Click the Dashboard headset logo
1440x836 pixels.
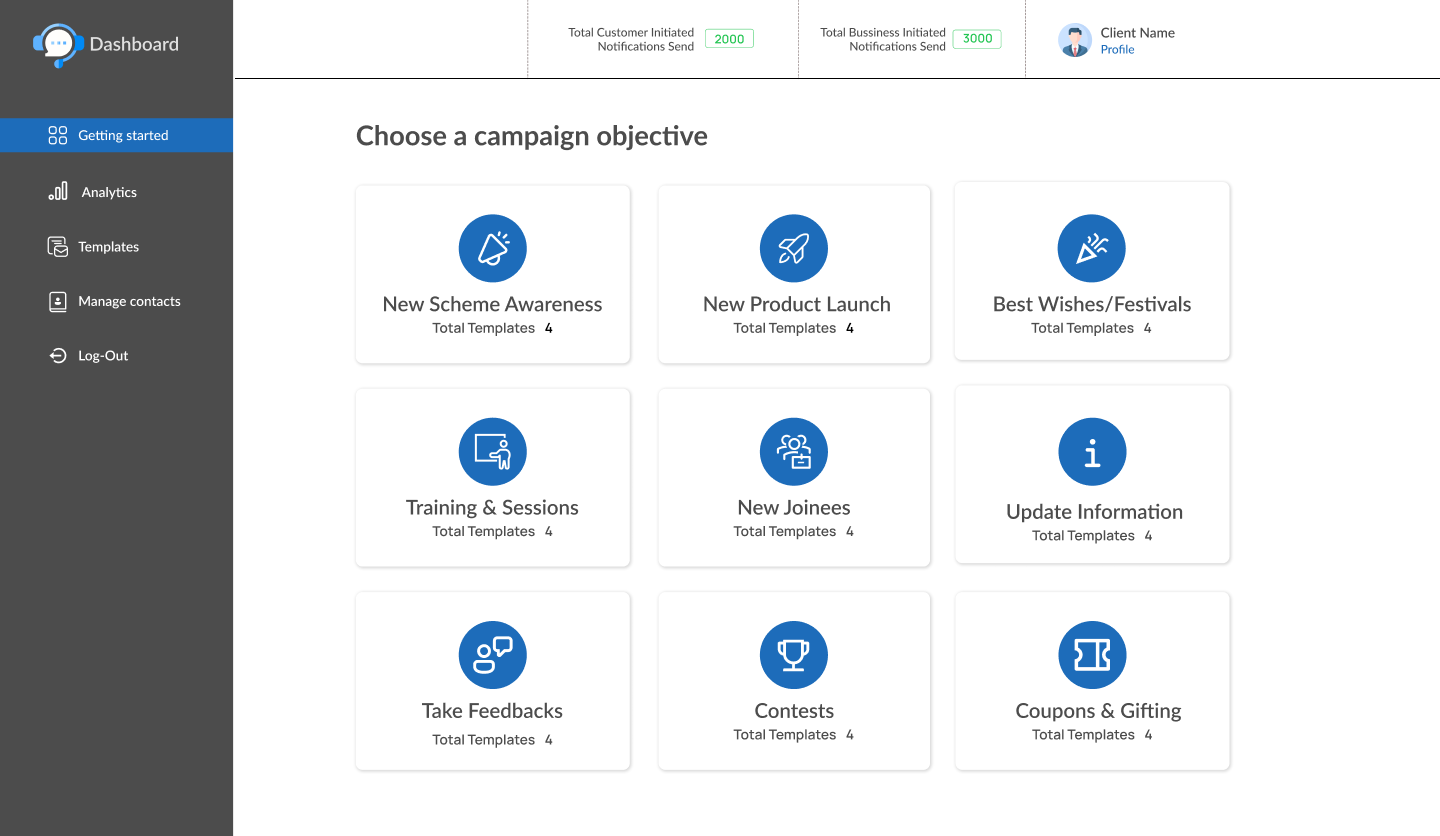58,44
